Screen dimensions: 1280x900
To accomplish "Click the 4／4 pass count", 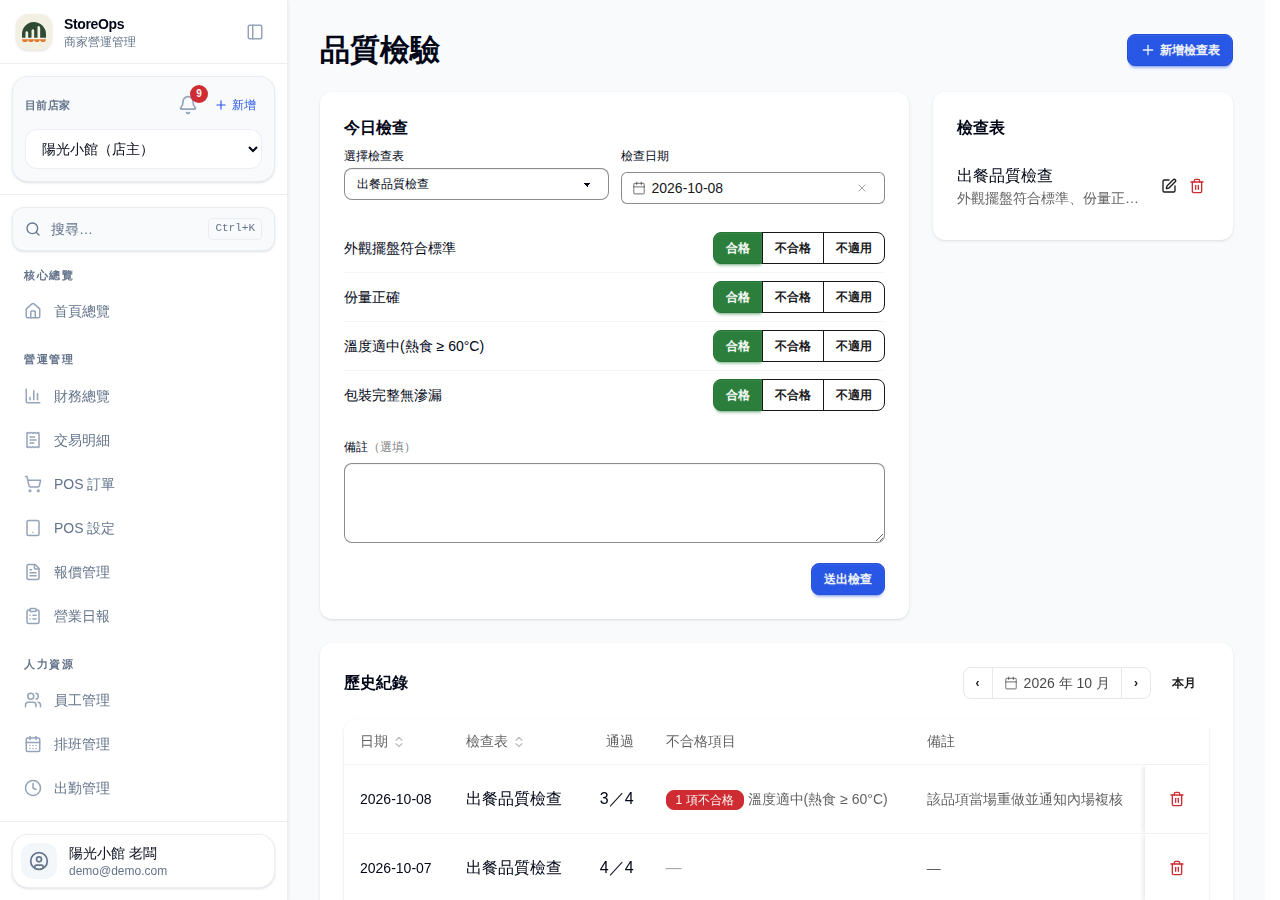I will [x=617, y=868].
